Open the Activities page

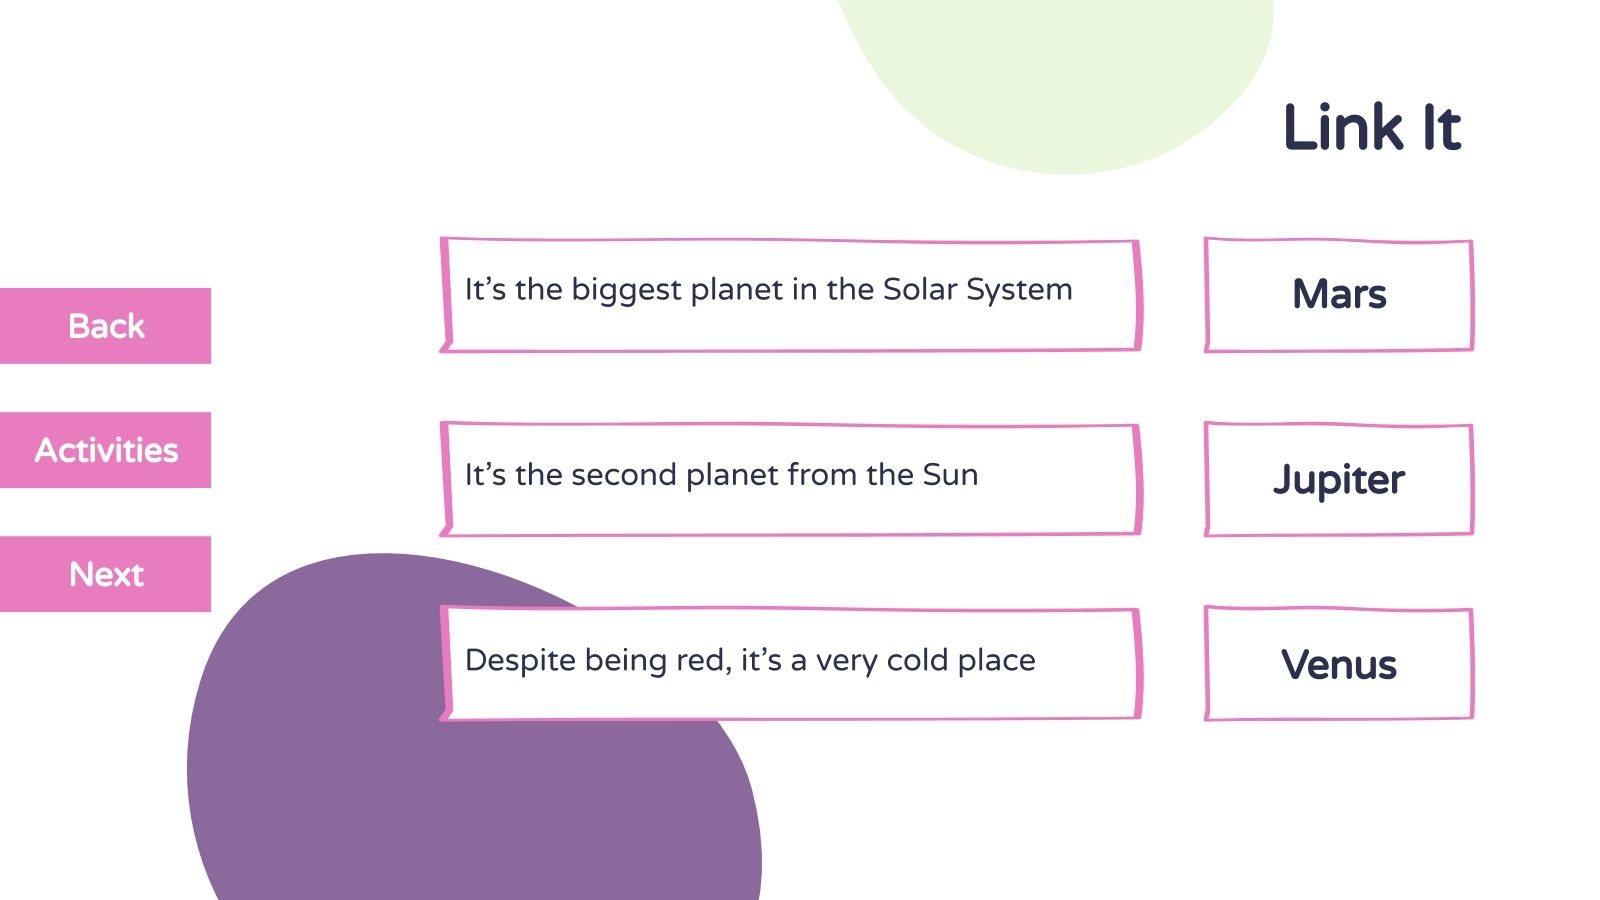pos(105,450)
